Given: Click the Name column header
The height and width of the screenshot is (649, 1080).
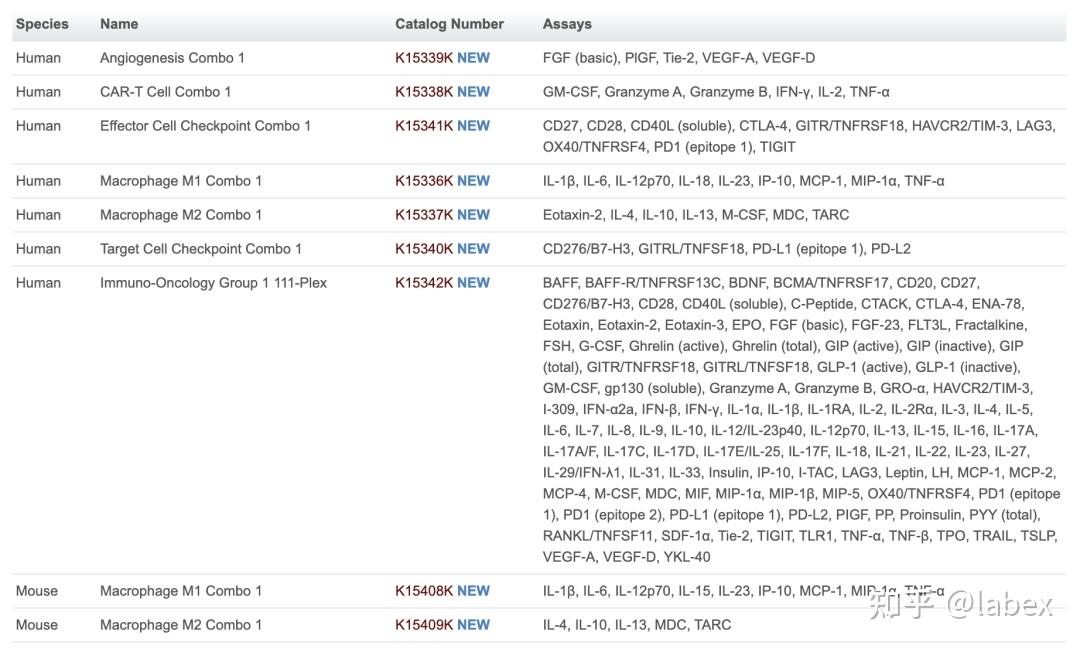Looking at the screenshot, I should (x=119, y=24).
